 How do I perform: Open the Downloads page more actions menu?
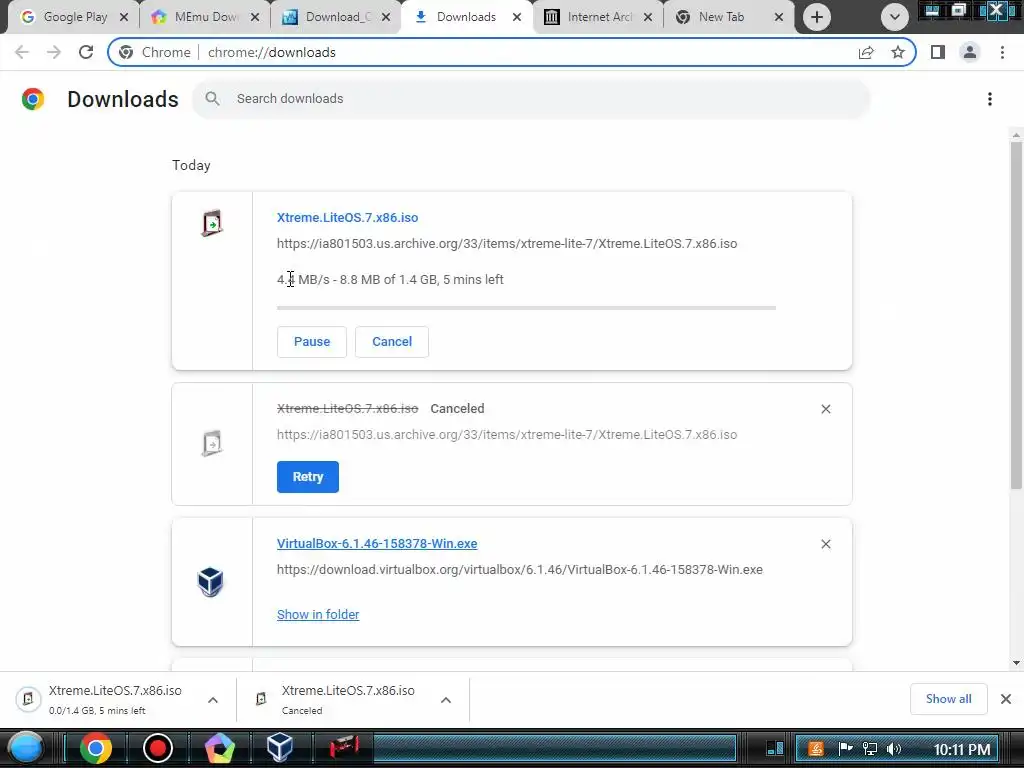click(990, 99)
